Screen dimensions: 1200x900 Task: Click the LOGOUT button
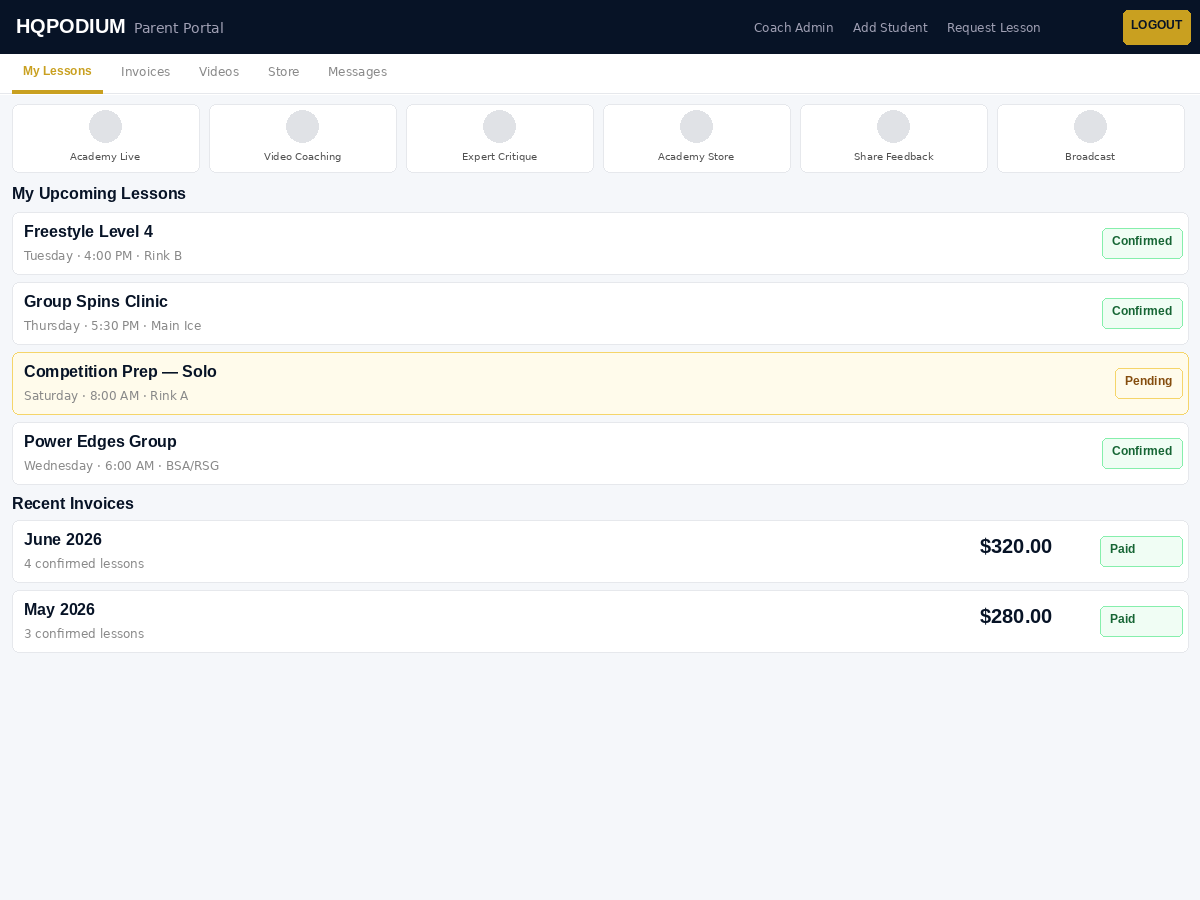(x=1157, y=27)
